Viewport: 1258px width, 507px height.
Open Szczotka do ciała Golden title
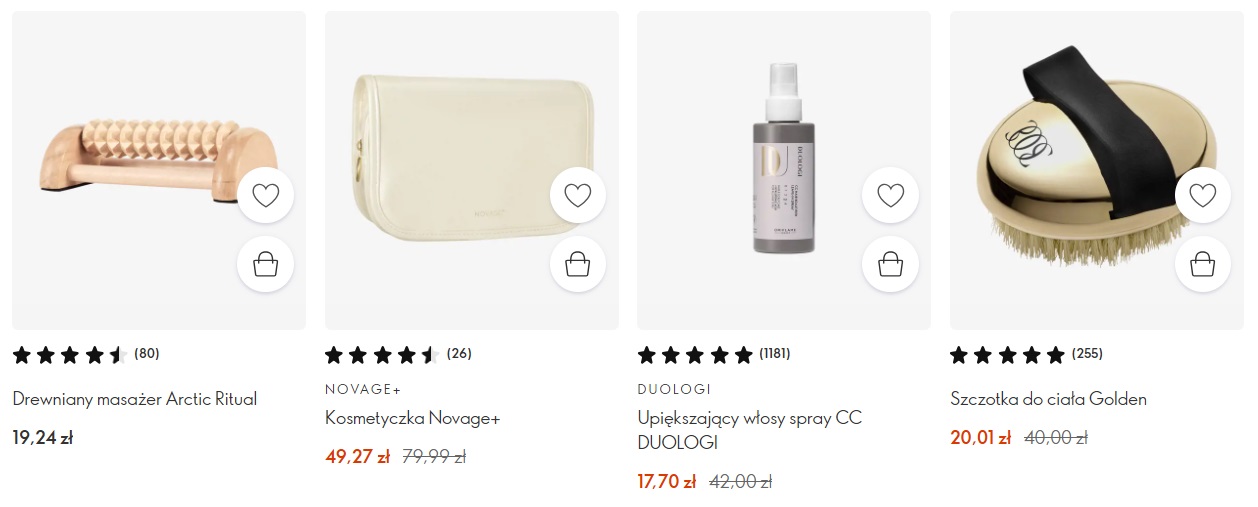click(1048, 399)
